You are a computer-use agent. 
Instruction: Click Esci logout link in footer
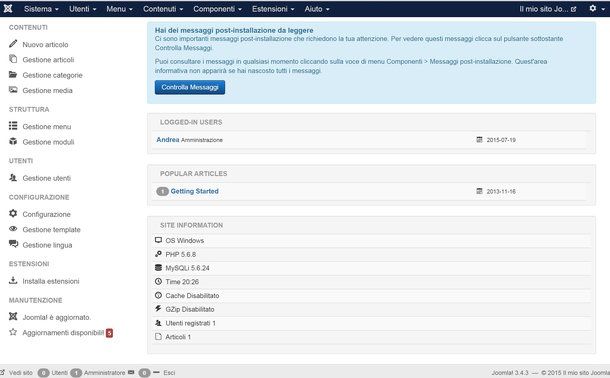click(x=169, y=373)
